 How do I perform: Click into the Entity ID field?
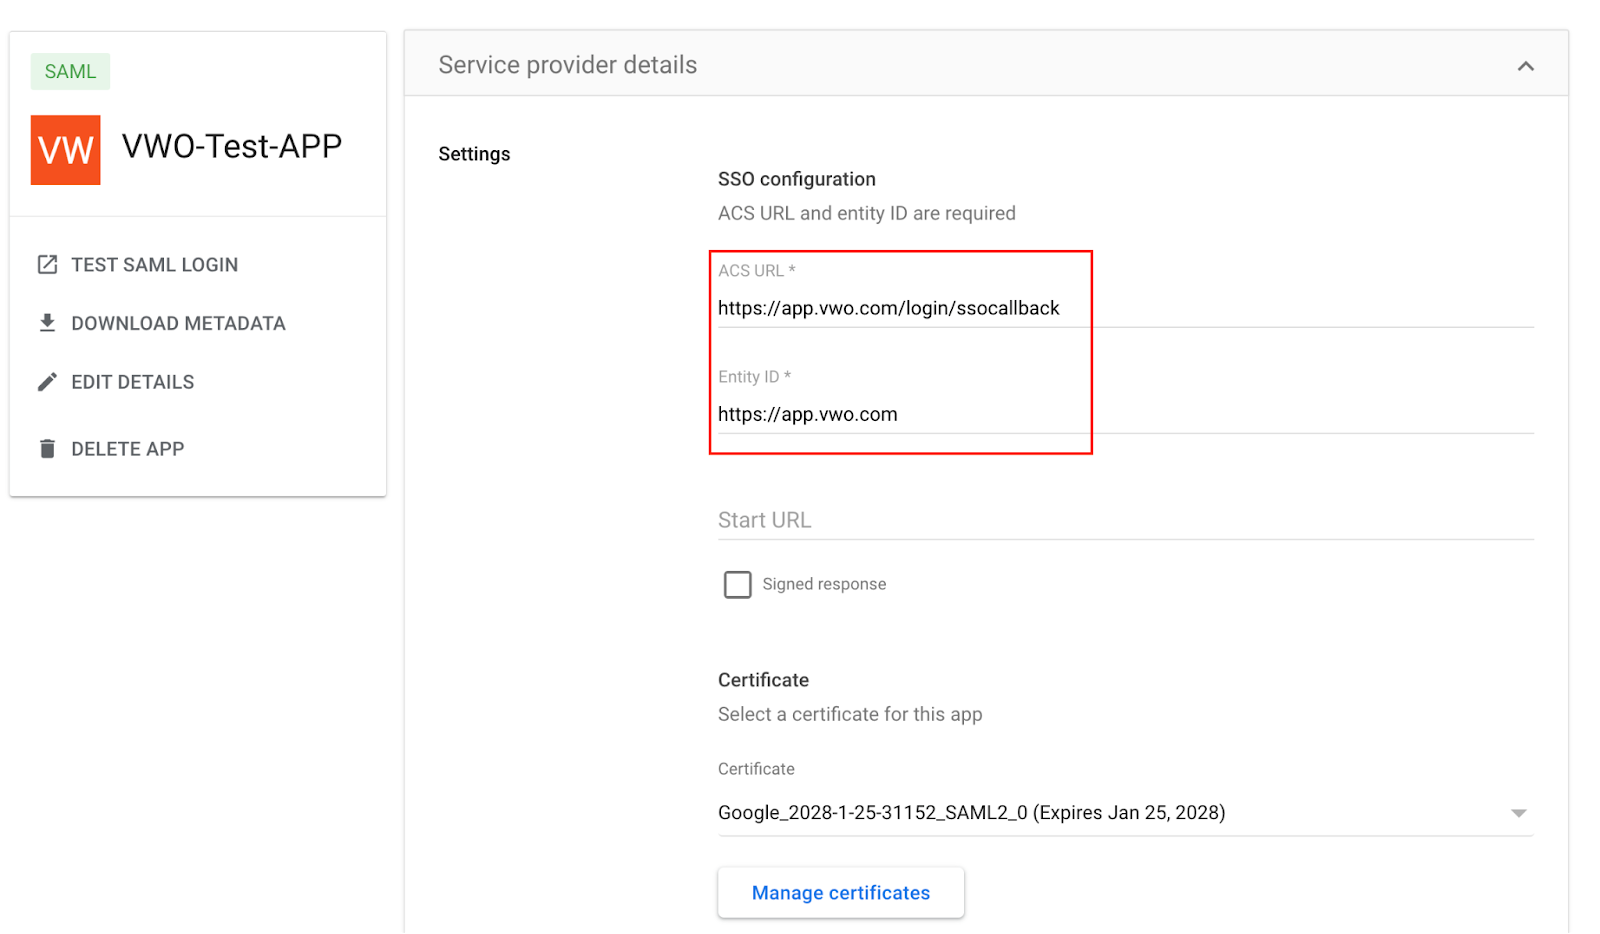(1125, 414)
